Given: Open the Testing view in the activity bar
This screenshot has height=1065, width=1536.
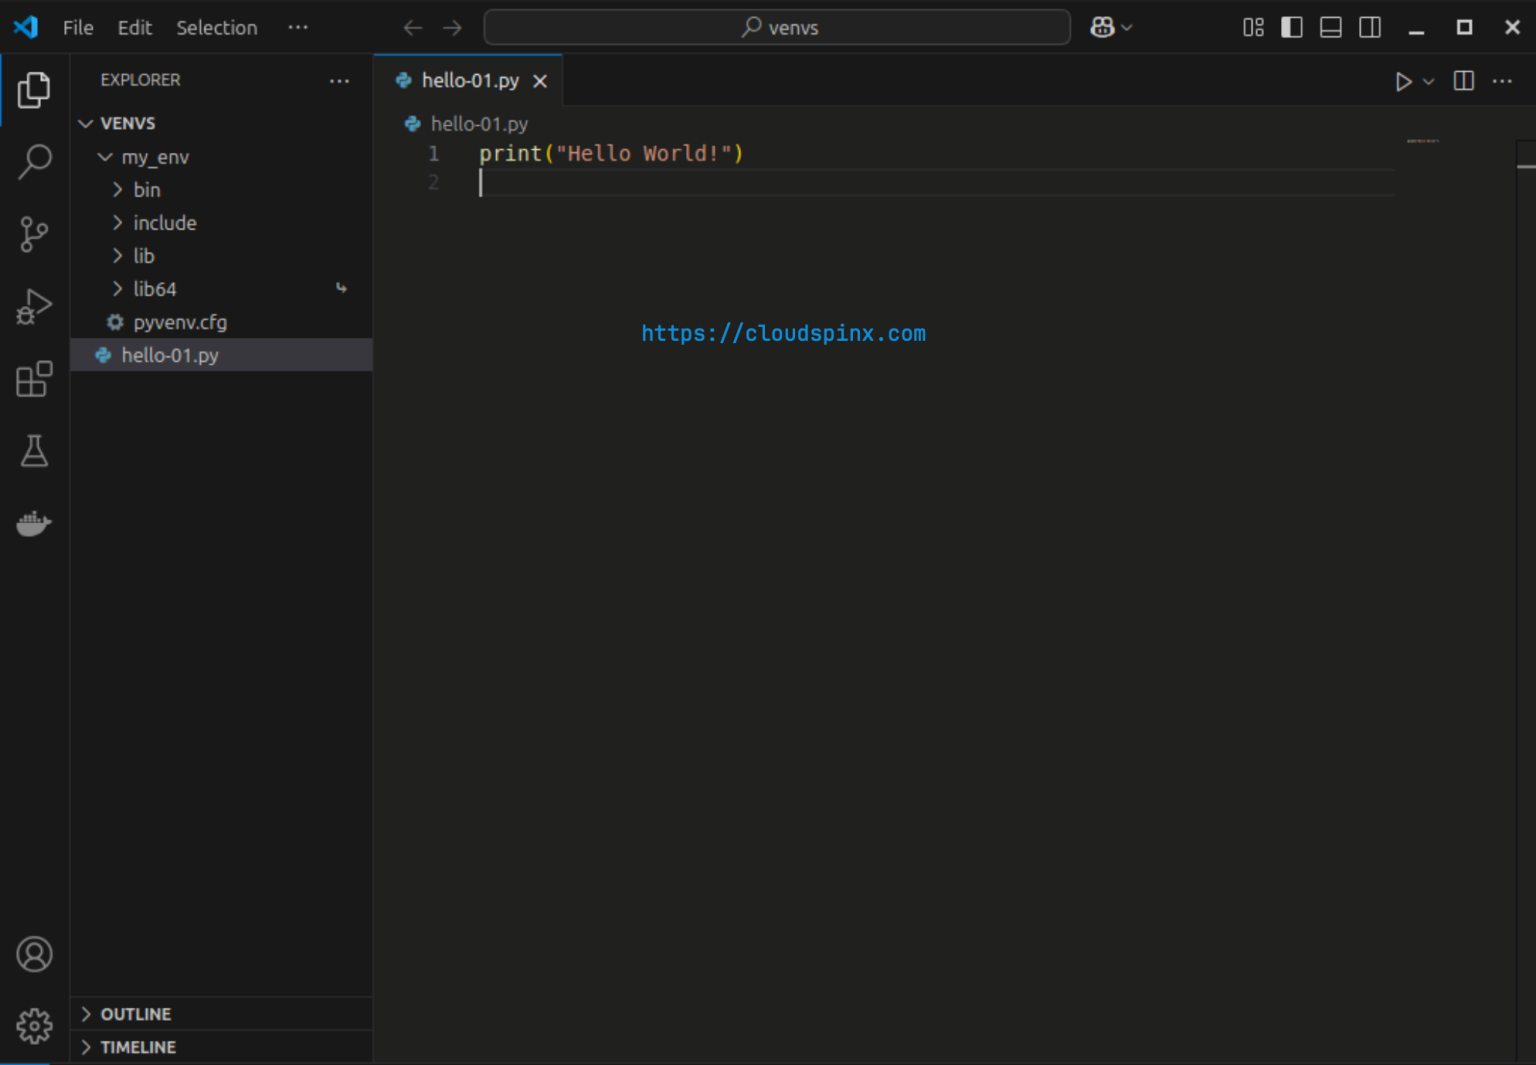Looking at the screenshot, I should (35, 451).
